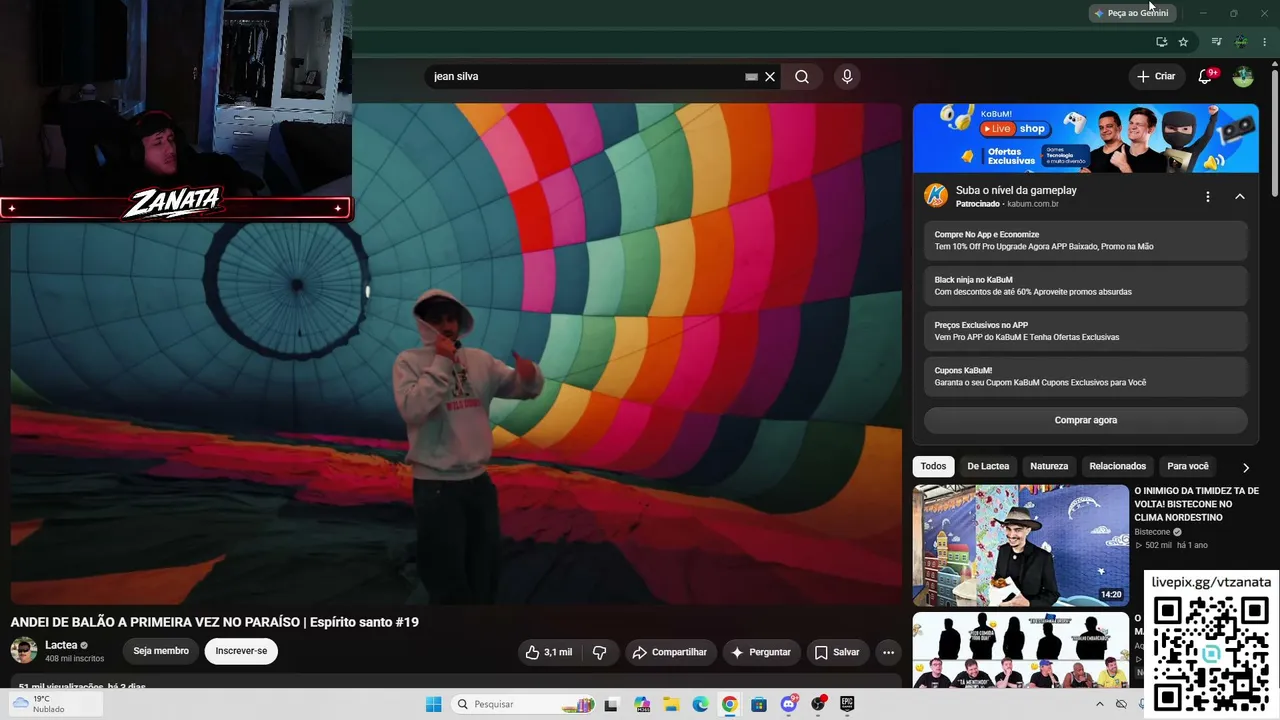Click the Seja membro button
The height and width of the screenshot is (720, 1280).
coord(161,651)
